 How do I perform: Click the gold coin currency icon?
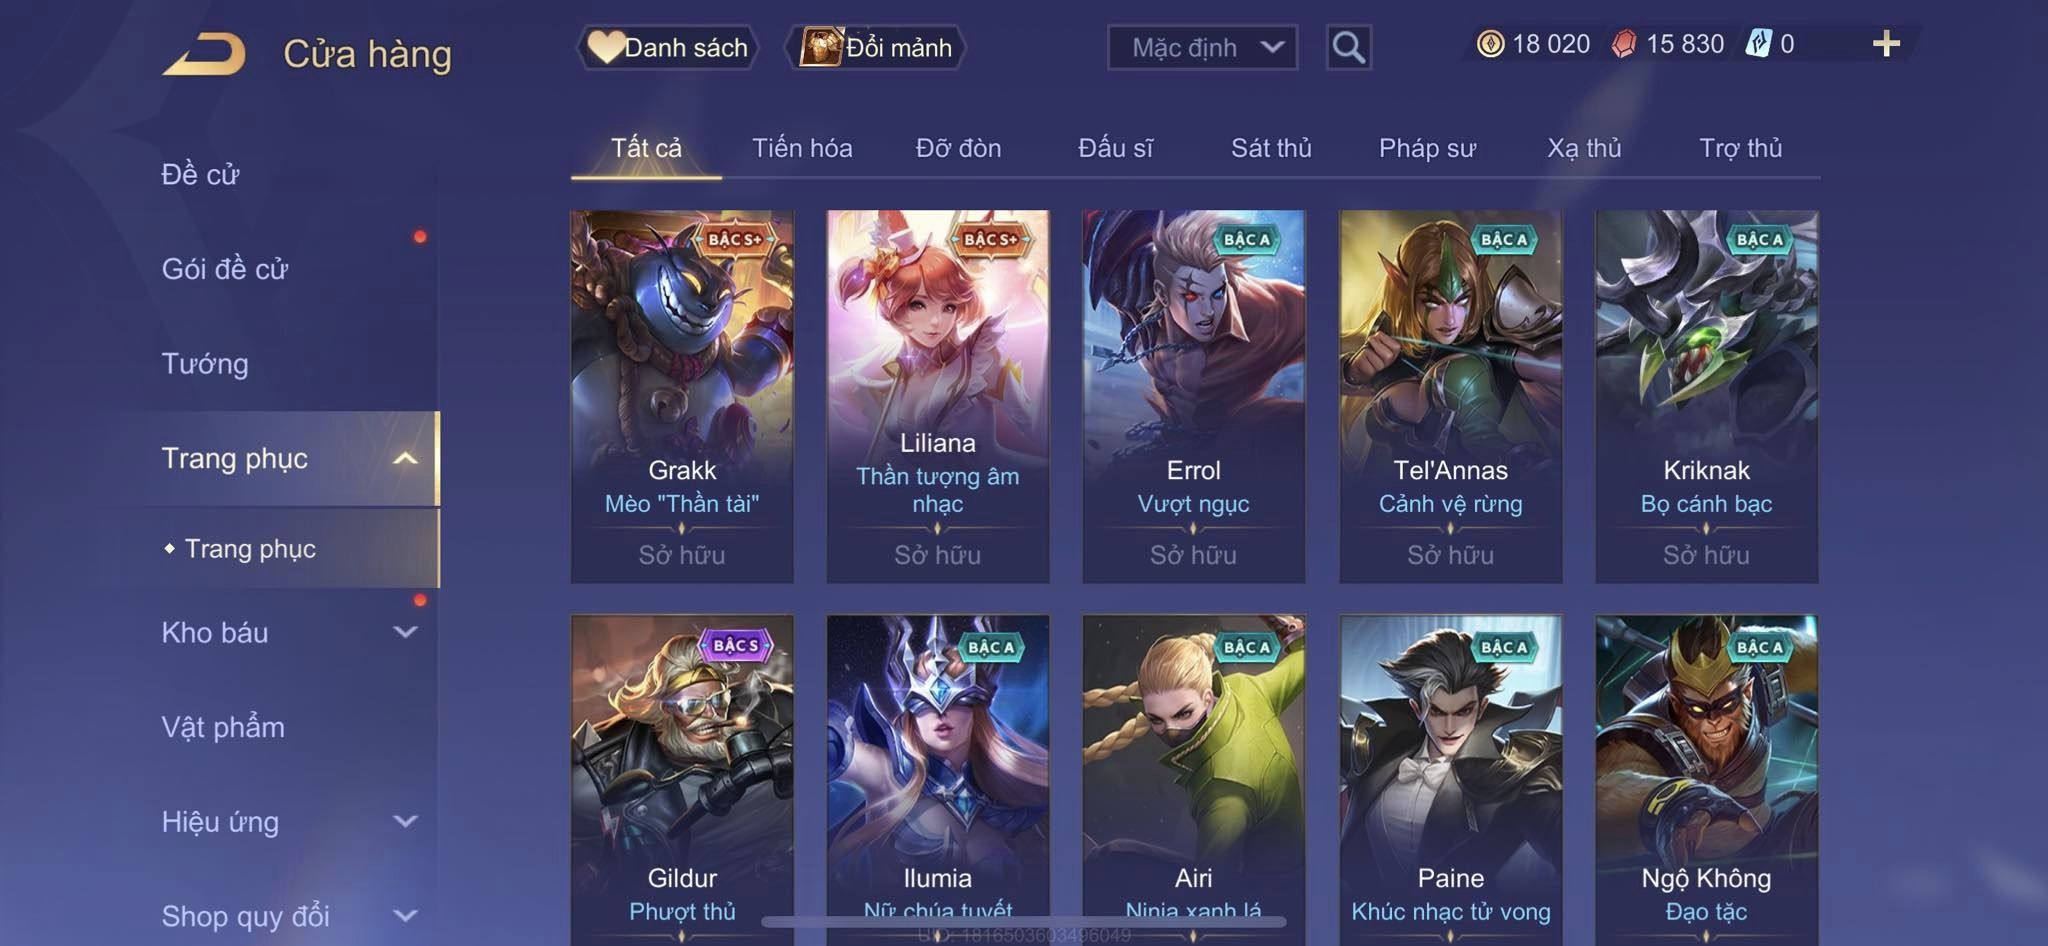(x=1490, y=44)
